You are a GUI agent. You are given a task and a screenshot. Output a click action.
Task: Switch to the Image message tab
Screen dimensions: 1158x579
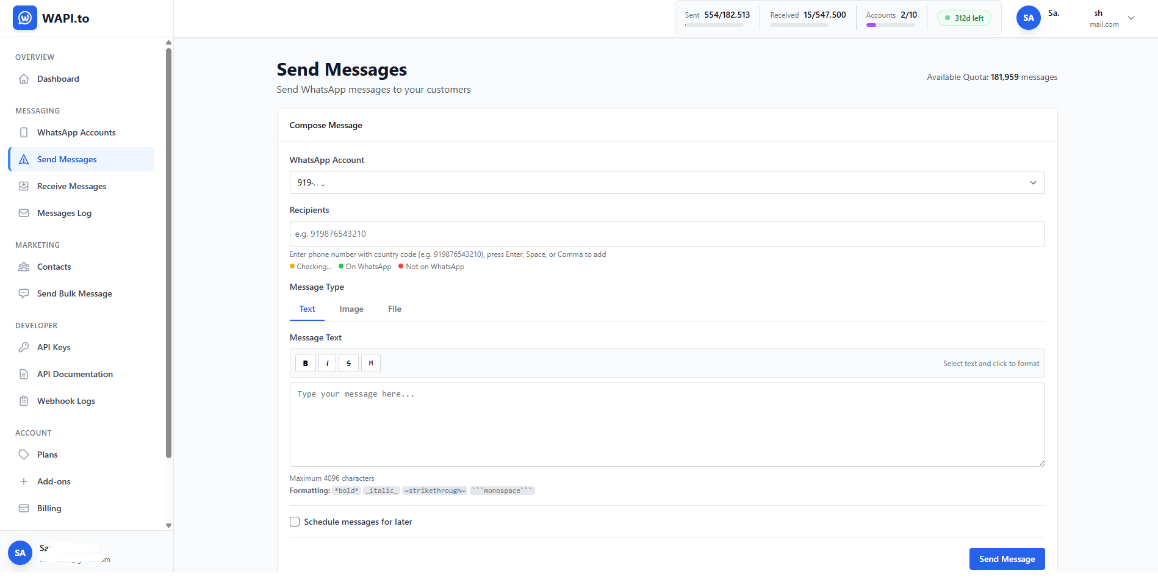[352, 309]
